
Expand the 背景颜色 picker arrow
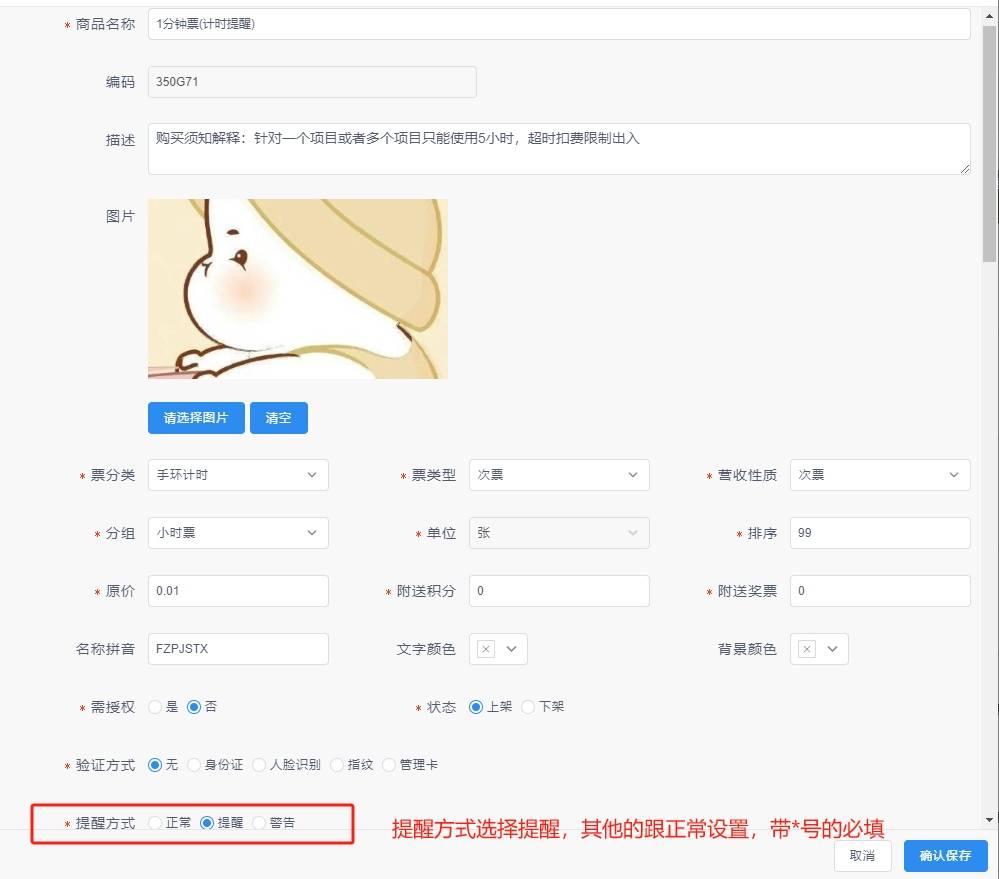coord(832,649)
